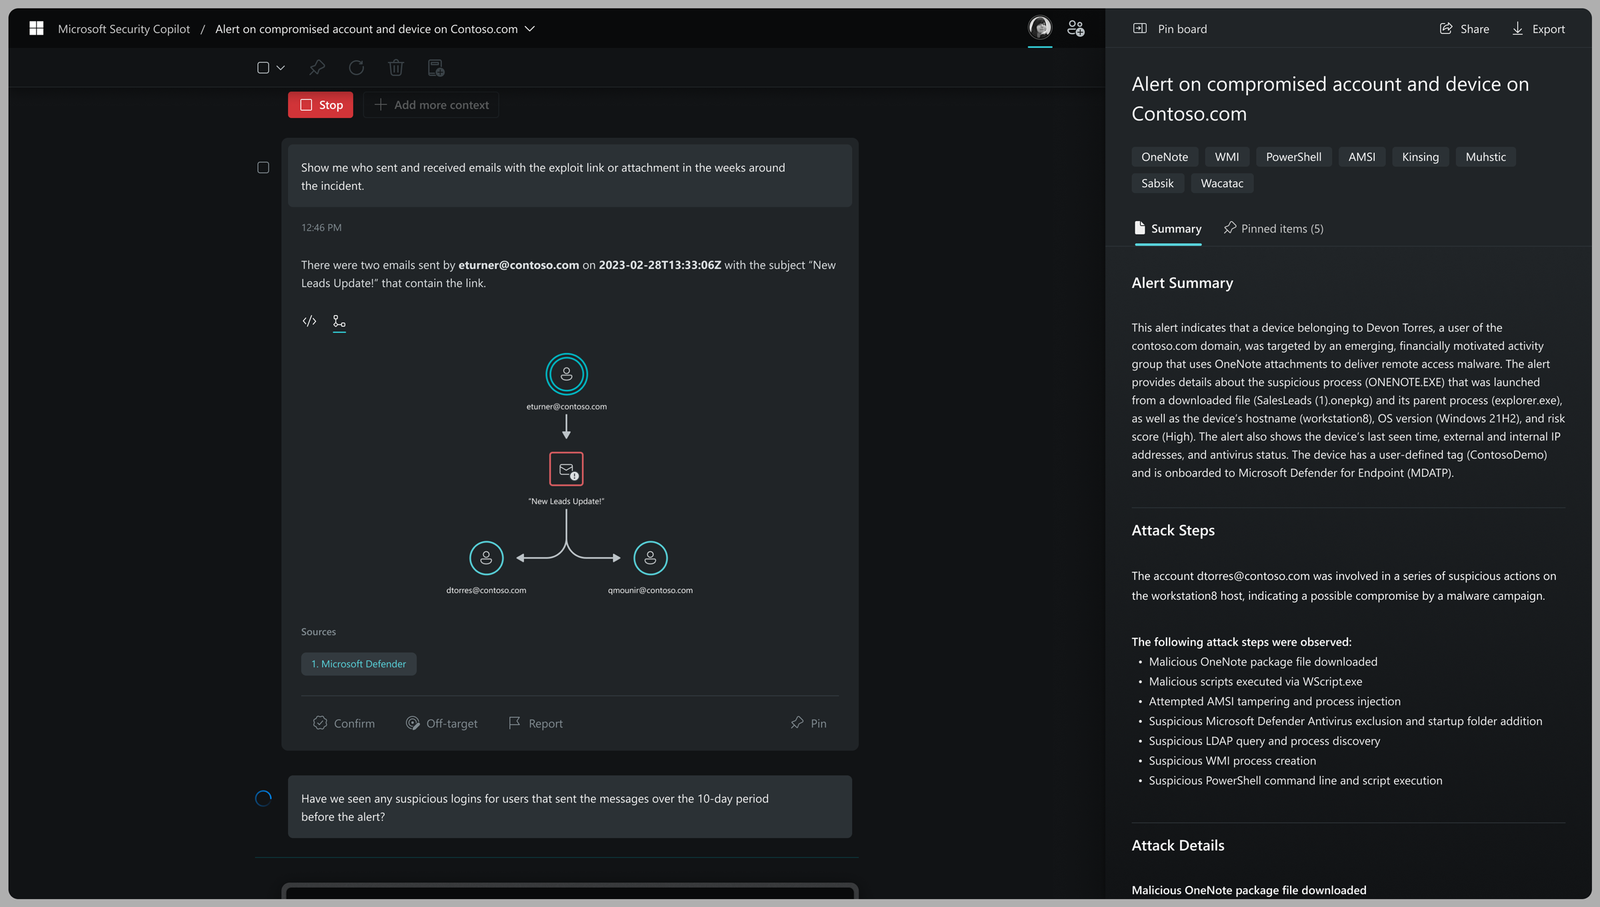1600x907 pixels.
Task: Click the eturner@contoso.com sender node
Action: [x=566, y=374]
